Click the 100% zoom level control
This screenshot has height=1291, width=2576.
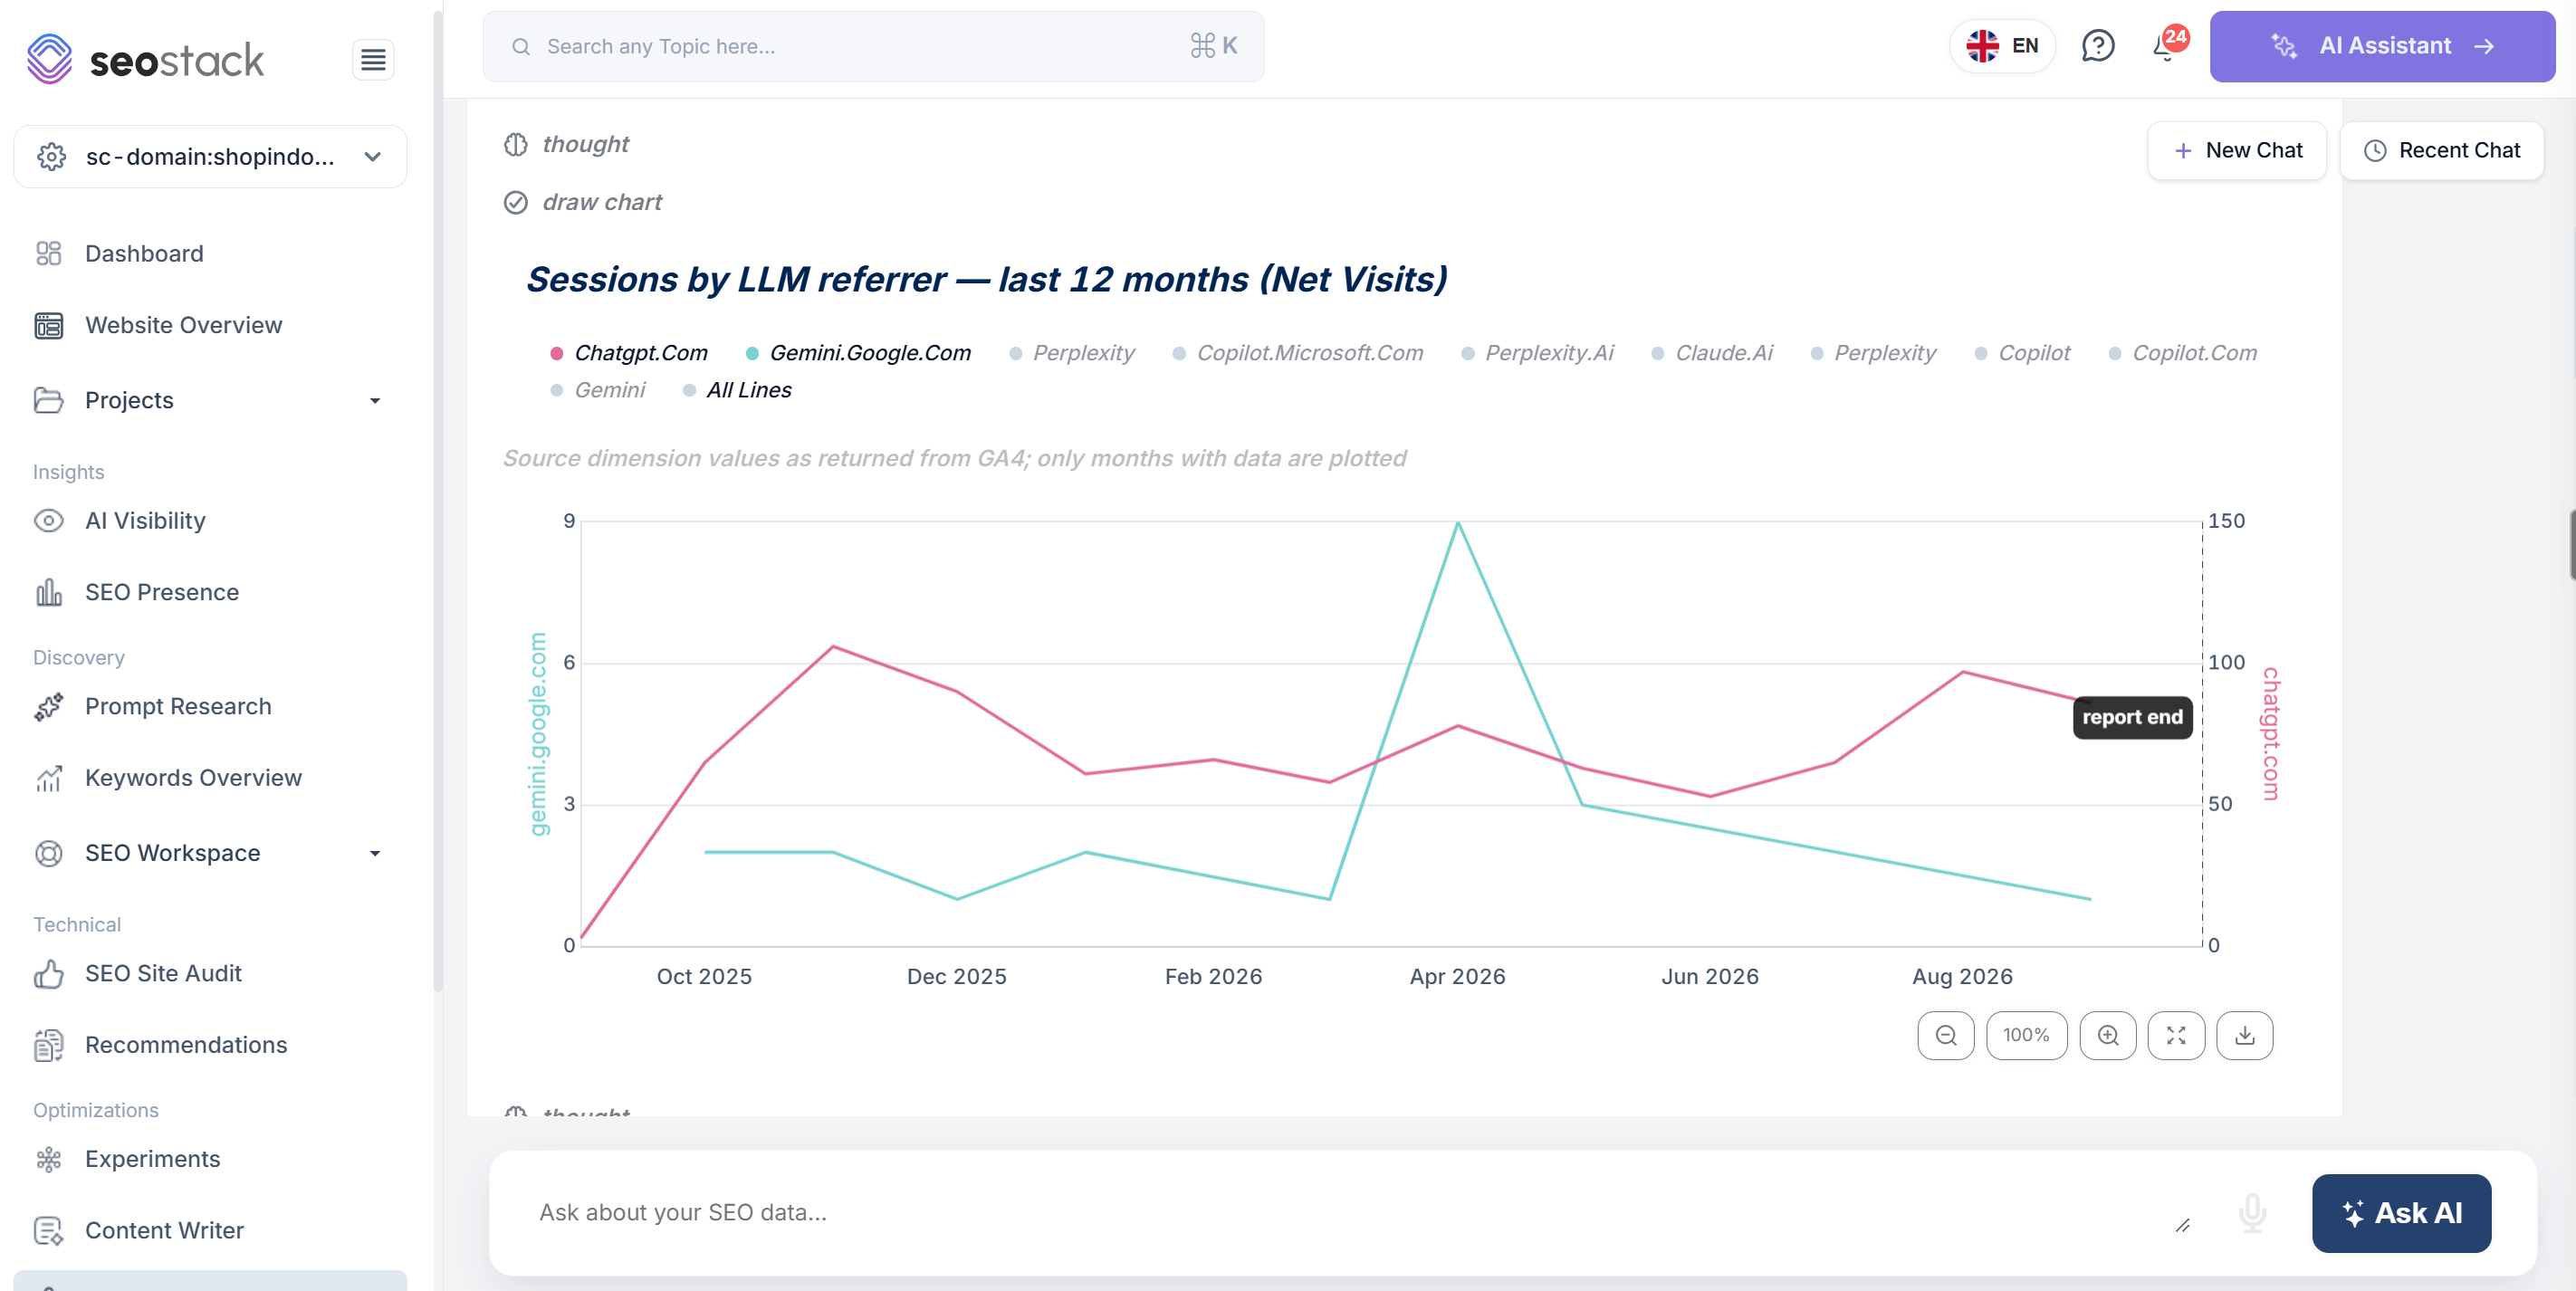coord(2026,1035)
